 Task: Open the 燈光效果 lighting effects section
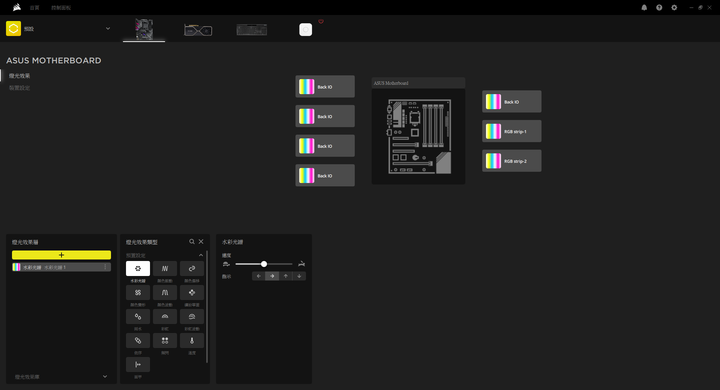pyautogui.click(x=20, y=76)
